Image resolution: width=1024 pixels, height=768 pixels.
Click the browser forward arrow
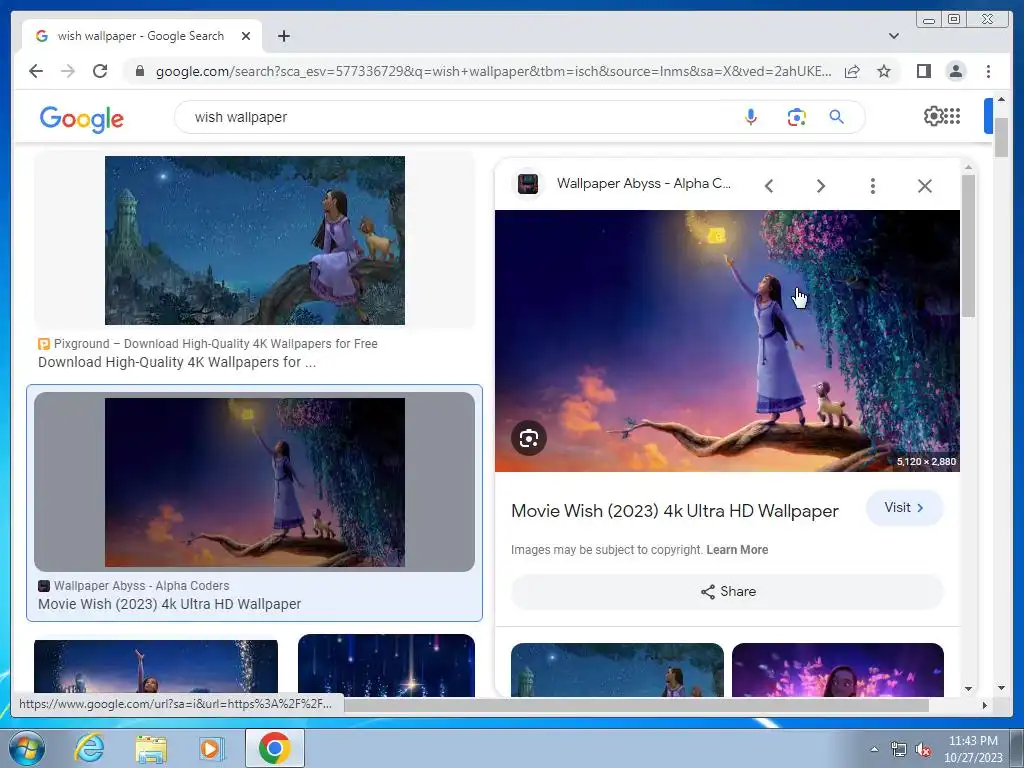tap(68, 71)
